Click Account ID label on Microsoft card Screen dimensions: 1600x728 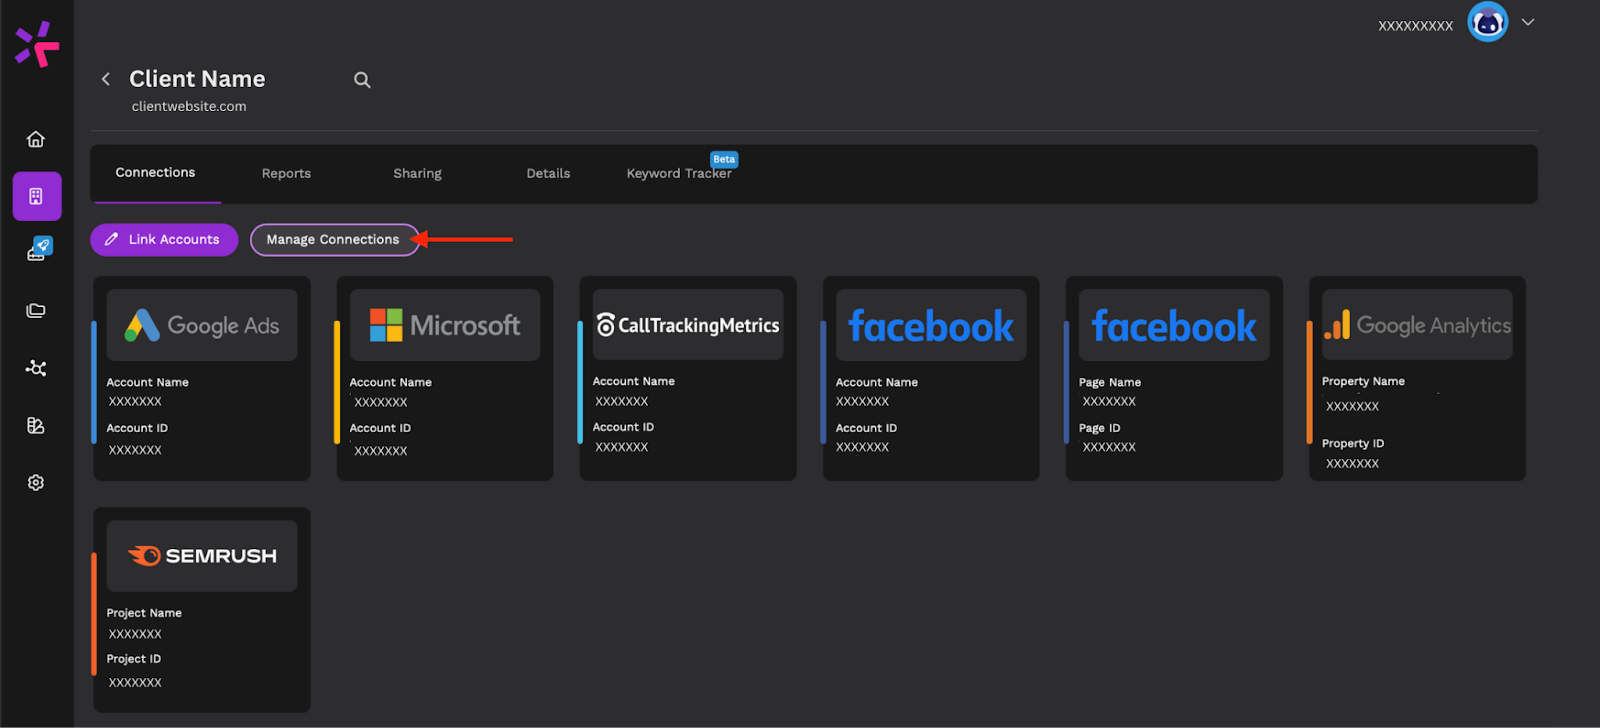click(x=380, y=428)
